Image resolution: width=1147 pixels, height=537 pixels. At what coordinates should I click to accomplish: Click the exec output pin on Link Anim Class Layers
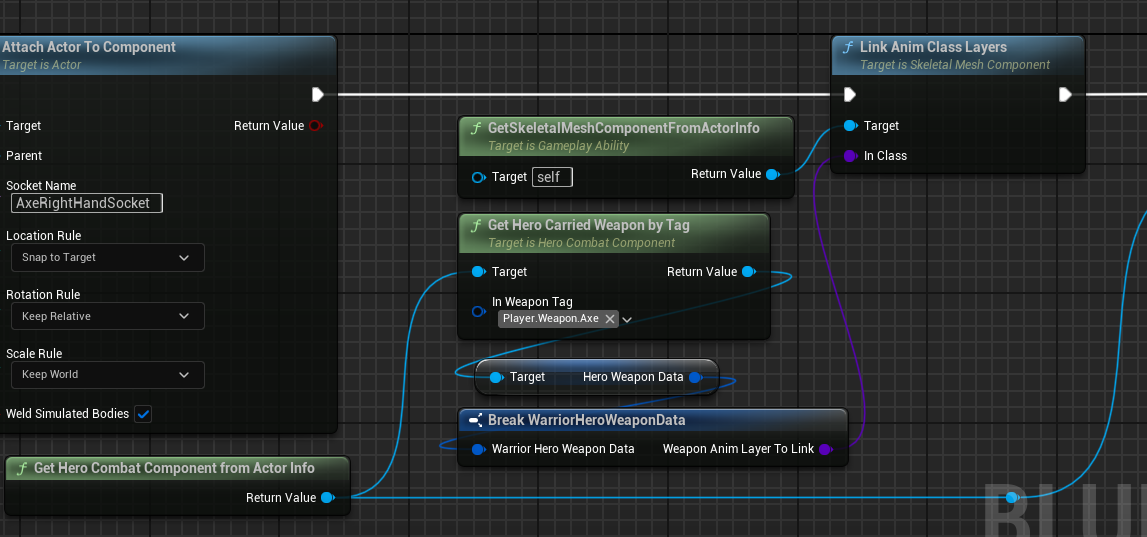click(1065, 95)
